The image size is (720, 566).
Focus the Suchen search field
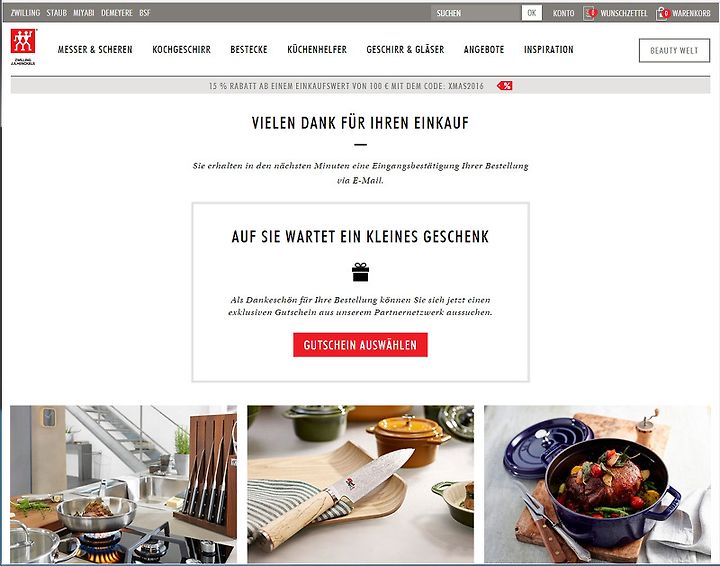click(x=476, y=13)
